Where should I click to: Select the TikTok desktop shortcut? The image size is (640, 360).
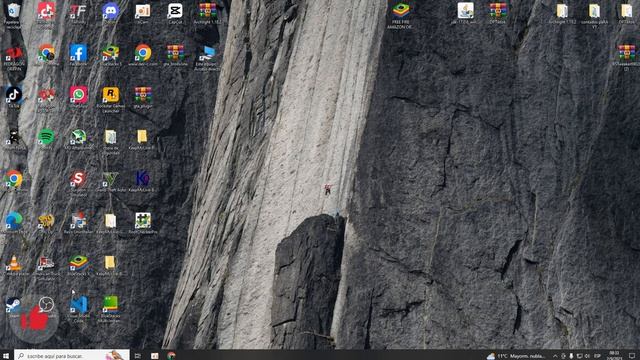[13, 97]
